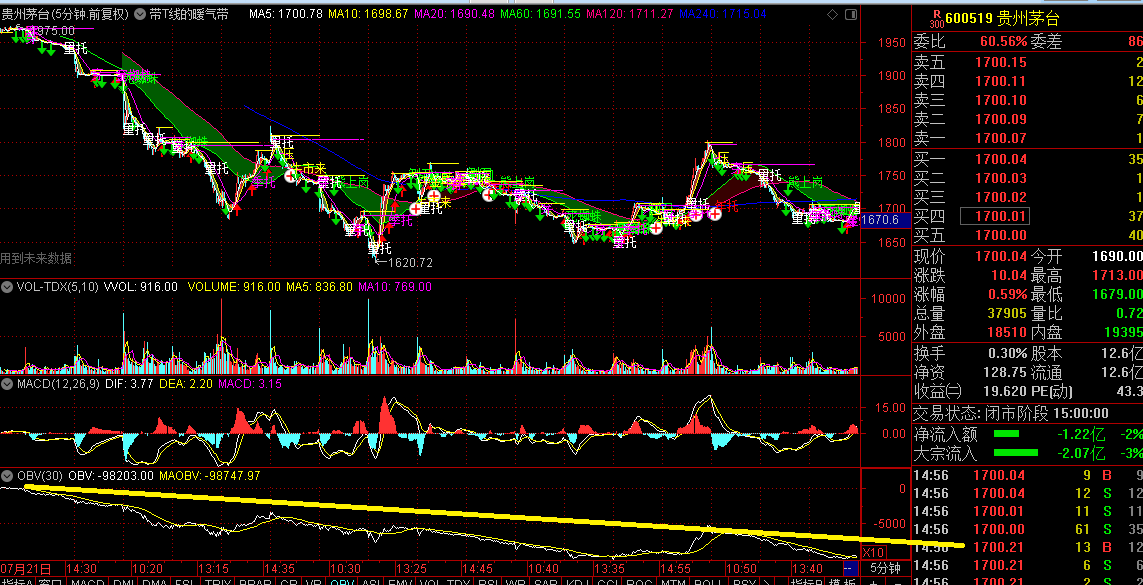Click the 07月21日 date label
The height and width of the screenshot is (585, 1143).
(26, 568)
